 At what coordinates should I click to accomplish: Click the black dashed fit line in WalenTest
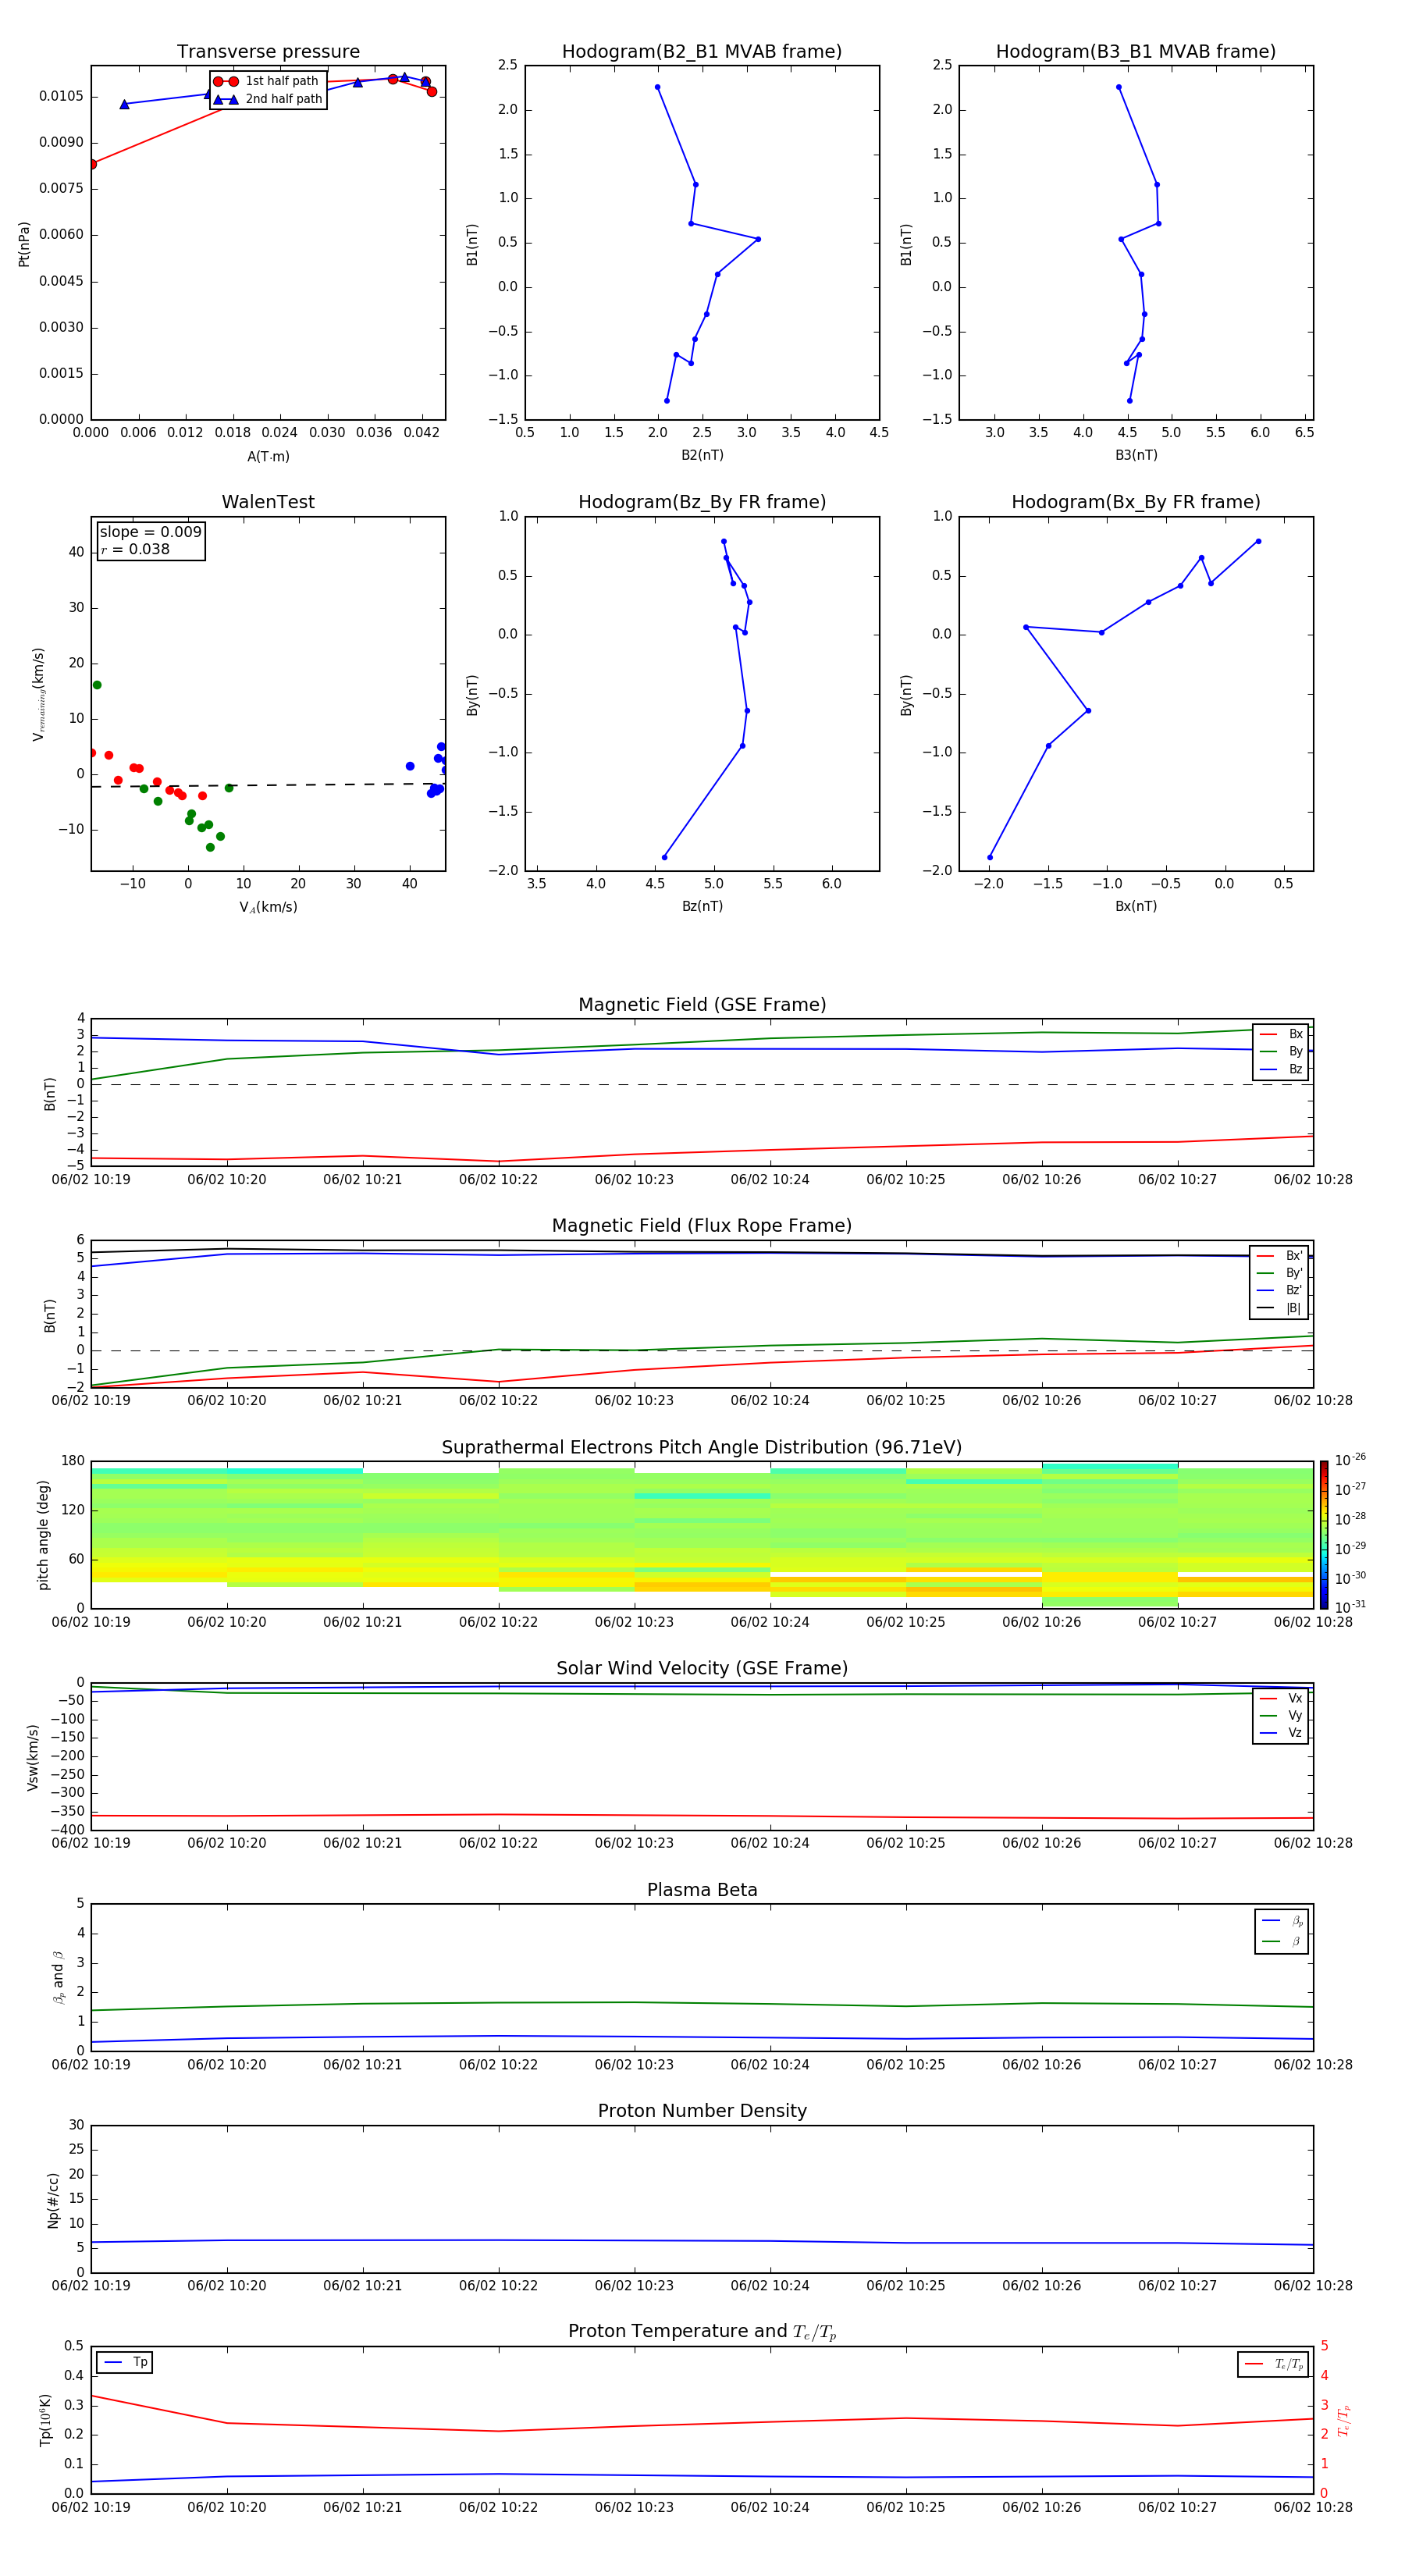click(x=268, y=785)
